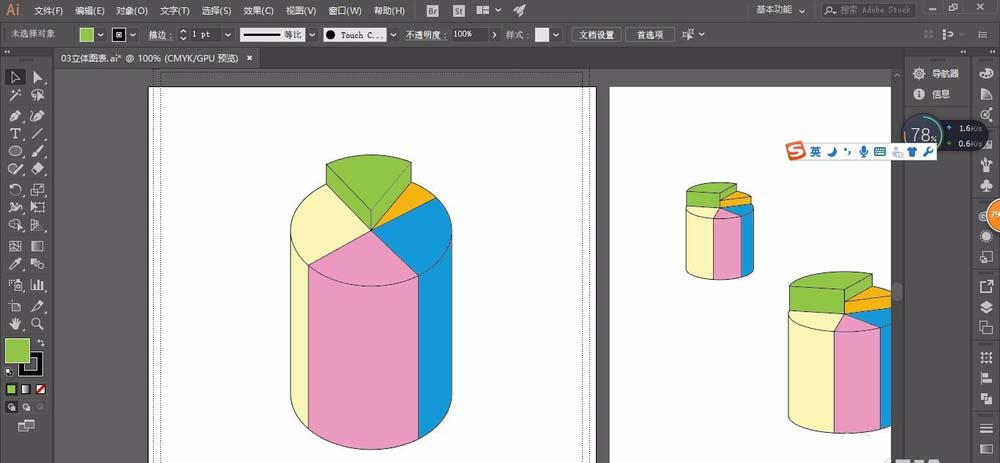Expand the stroke weight dropdown

pyautogui.click(x=228, y=35)
